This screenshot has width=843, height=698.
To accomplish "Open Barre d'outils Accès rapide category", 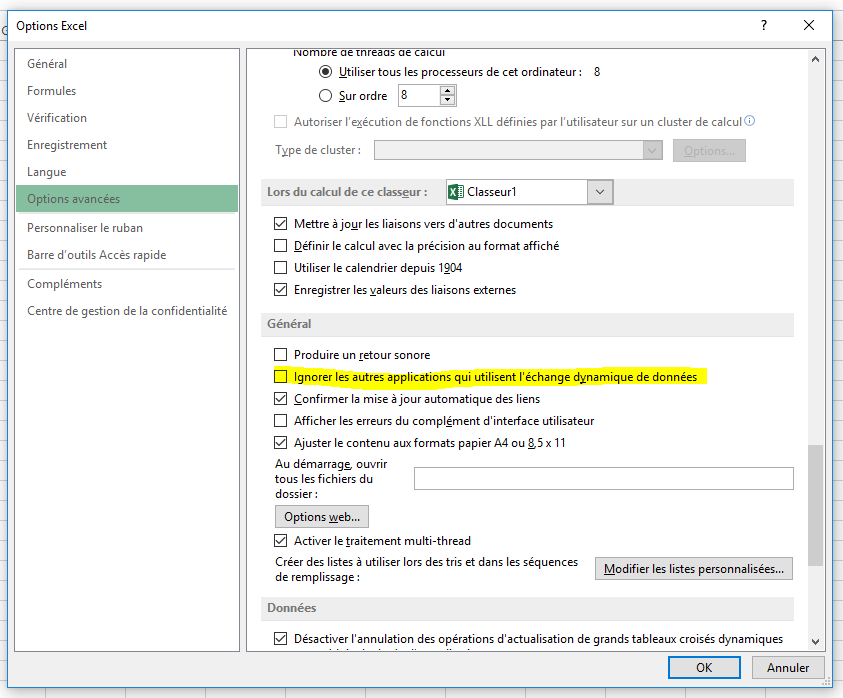I will pyautogui.click(x=127, y=255).
